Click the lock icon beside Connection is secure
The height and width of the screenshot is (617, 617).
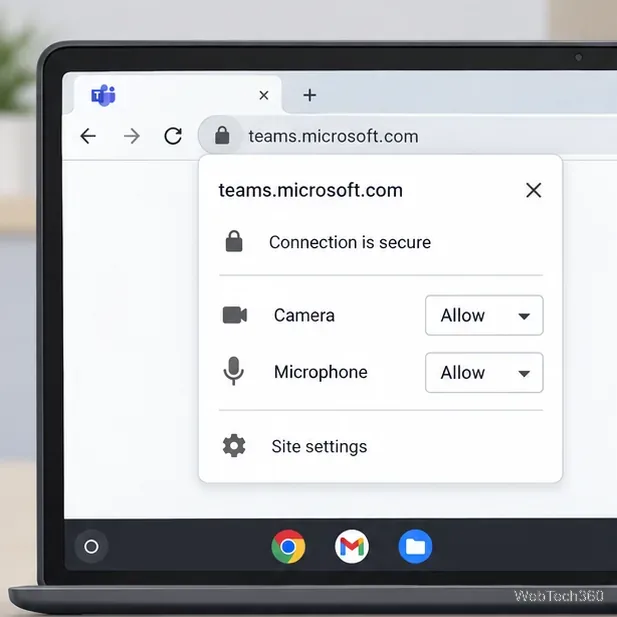pyautogui.click(x=234, y=241)
